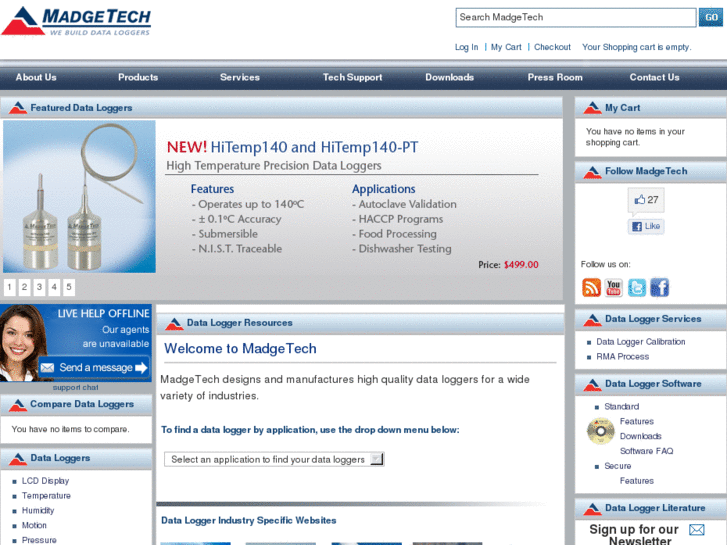Click the Compare Data Loggers heading

[82, 404]
